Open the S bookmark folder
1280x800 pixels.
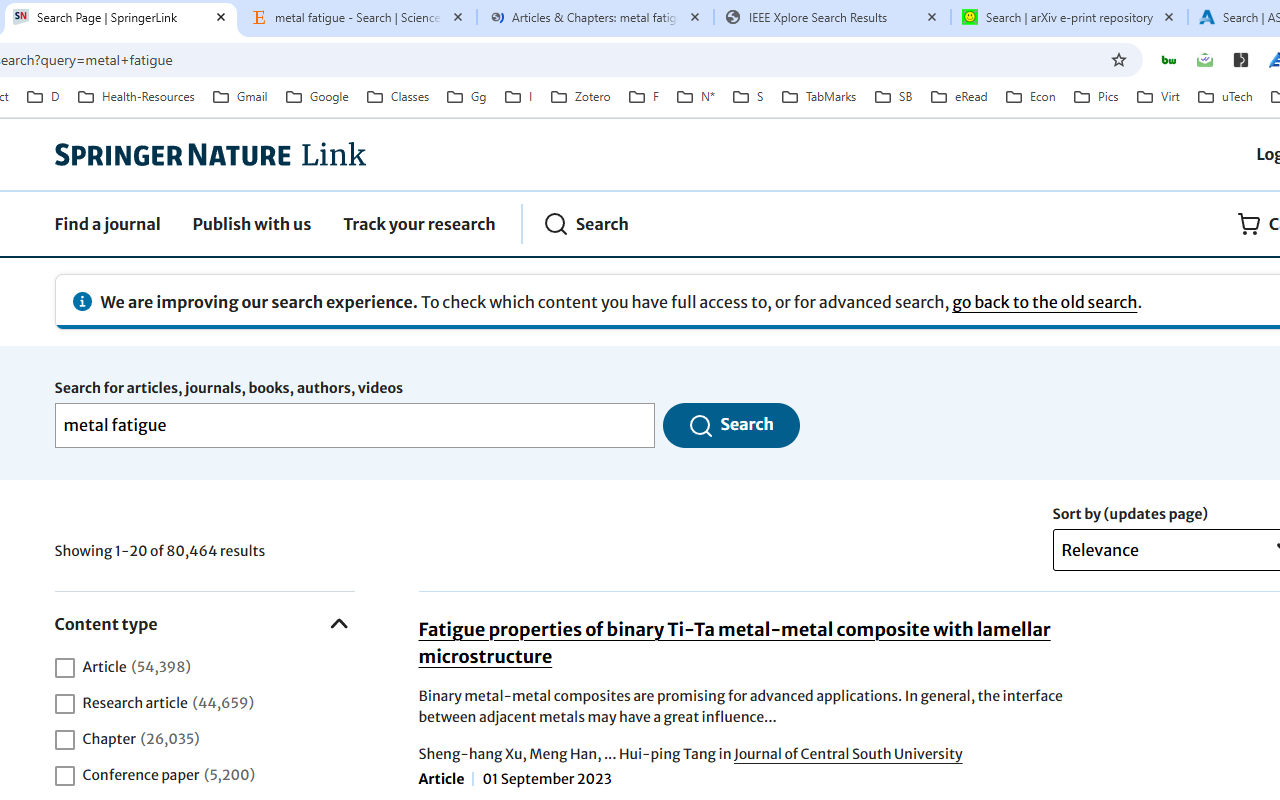748,97
